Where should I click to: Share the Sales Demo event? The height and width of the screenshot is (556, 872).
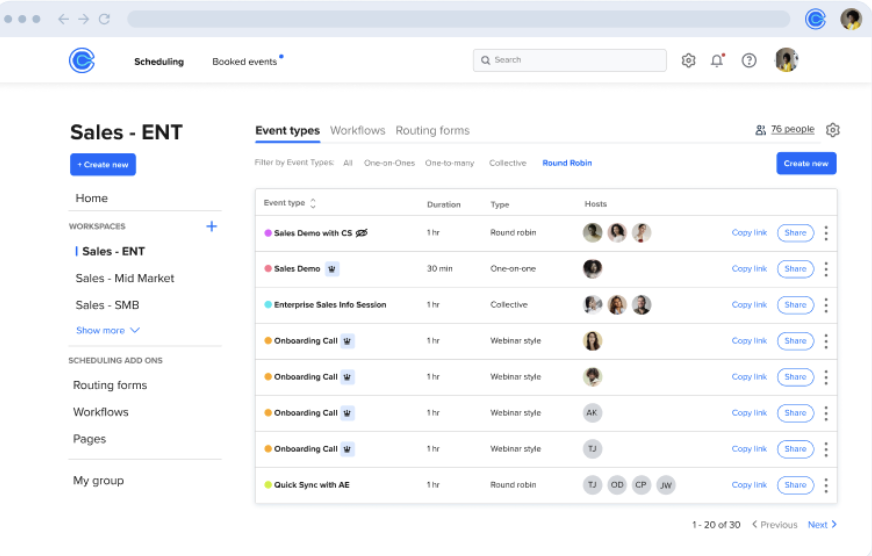[x=795, y=269]
